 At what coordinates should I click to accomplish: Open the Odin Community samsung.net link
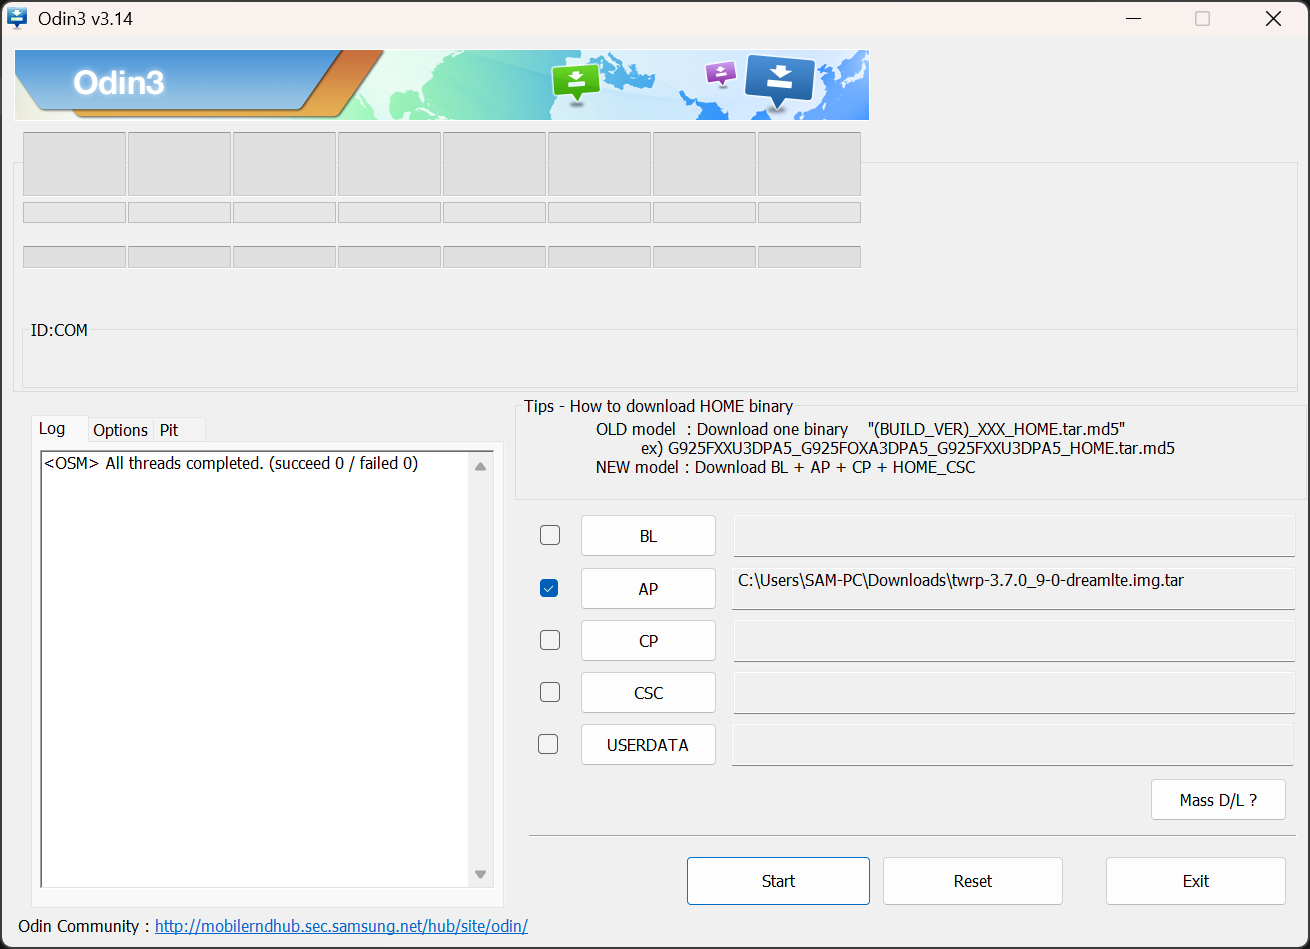[x=341, y=926]
